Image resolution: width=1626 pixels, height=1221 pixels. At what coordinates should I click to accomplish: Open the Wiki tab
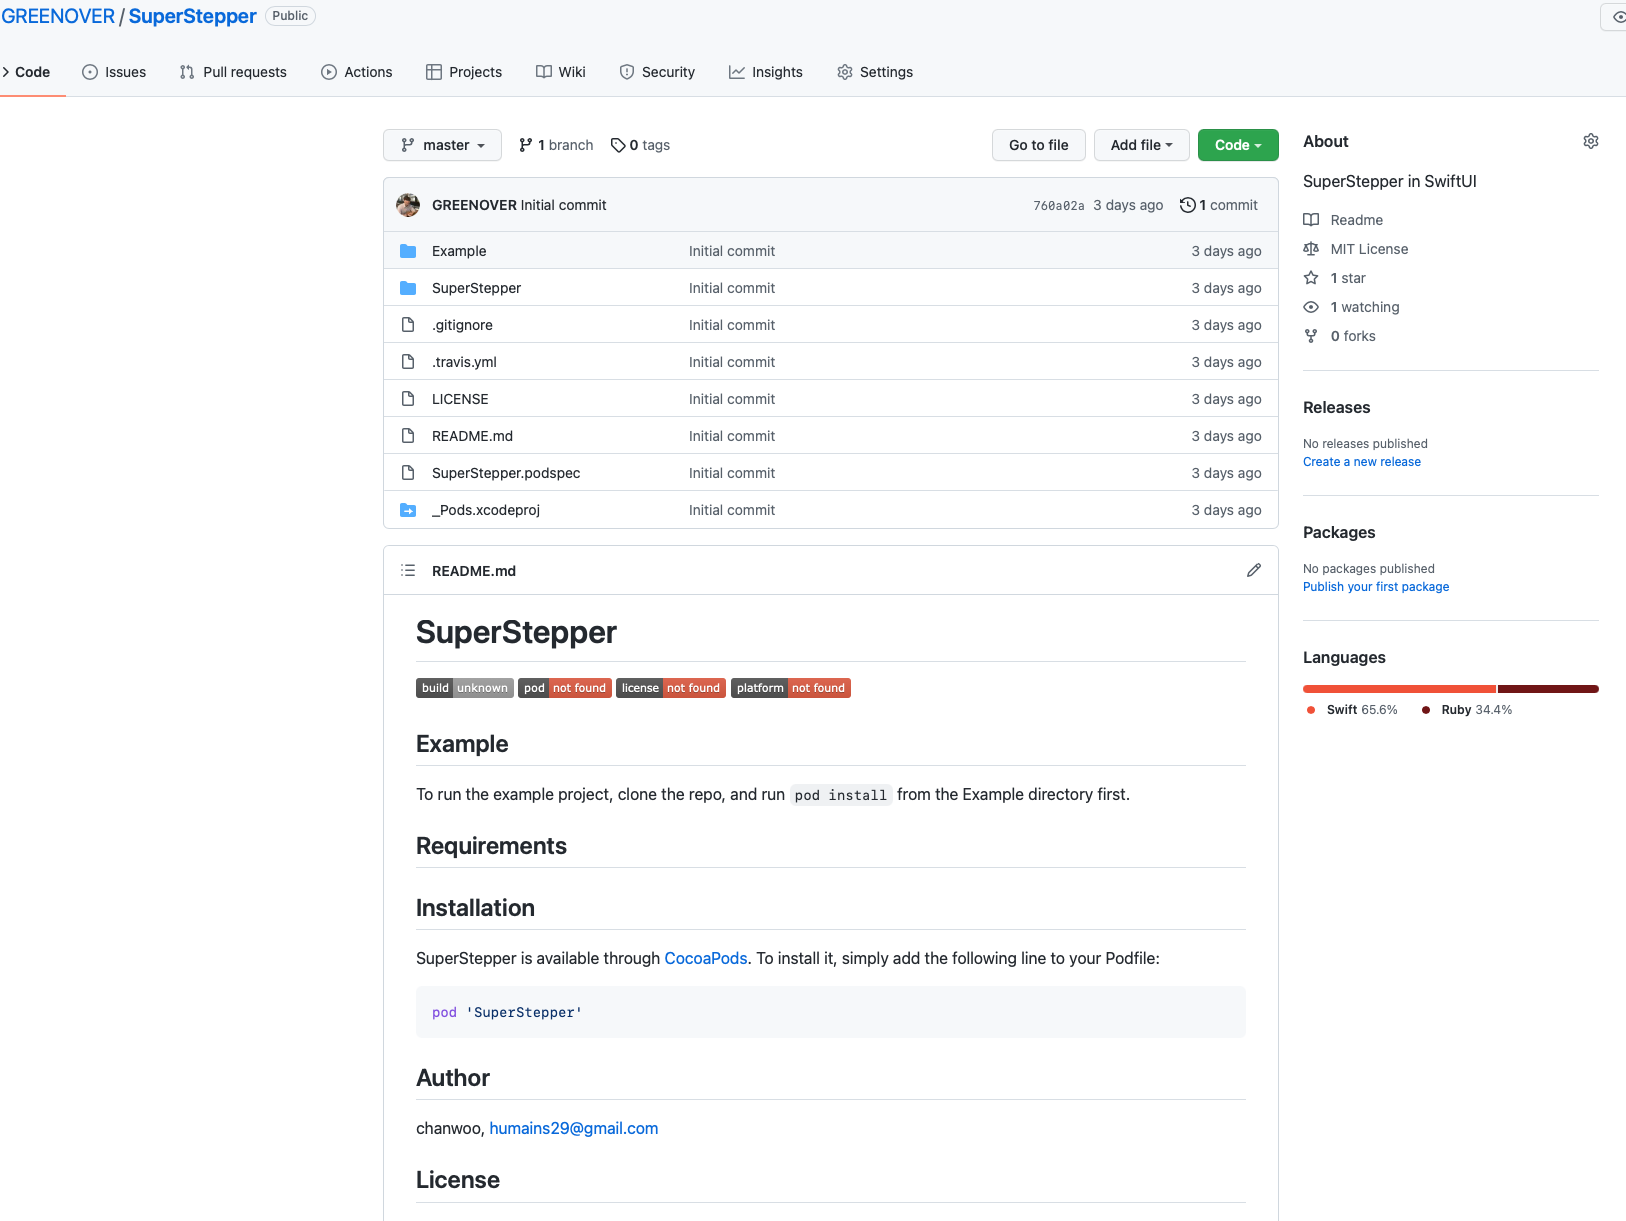561,72
